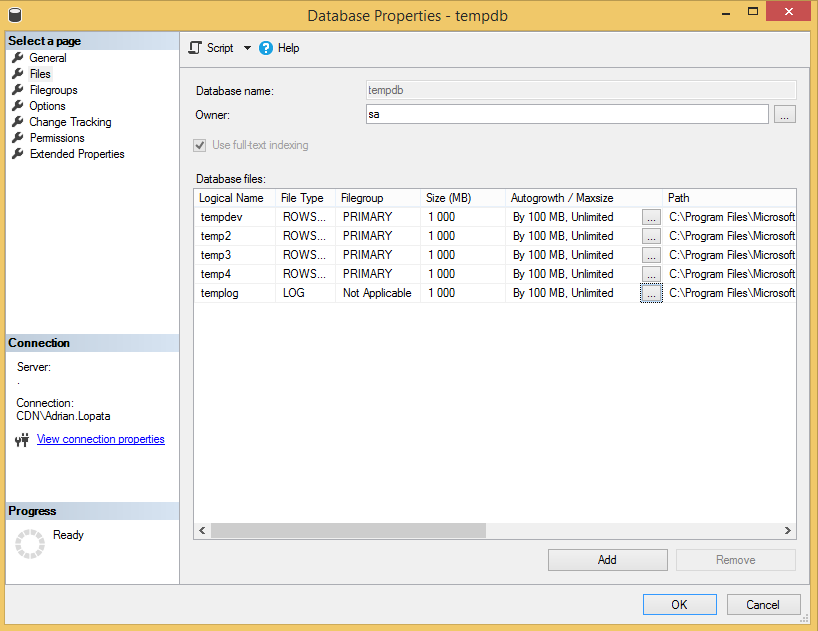Open the Filegroups page
The width and height of the screenshot is (818, 631).
(53, 90)
